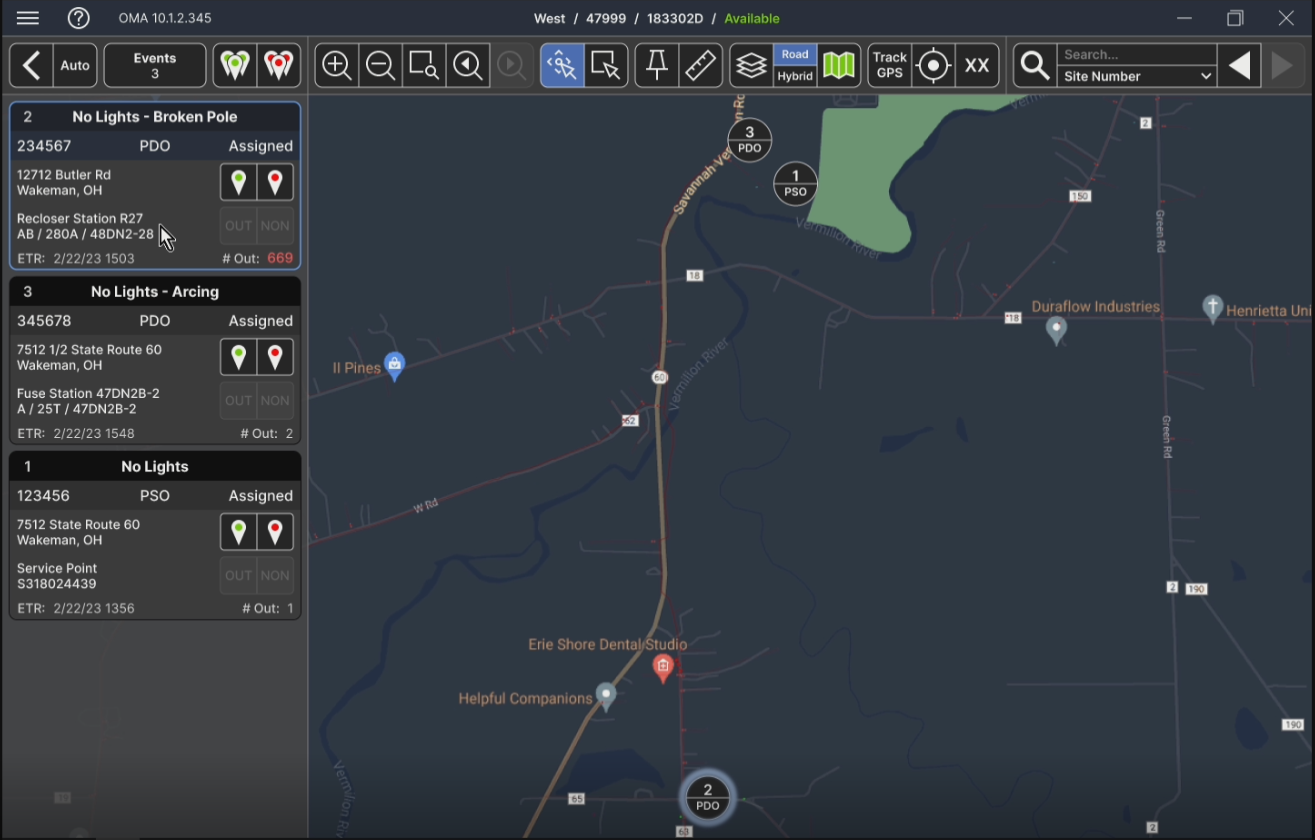Select the Zoom Out magnifier tool
1315x840 pixels.
[380, 65]
